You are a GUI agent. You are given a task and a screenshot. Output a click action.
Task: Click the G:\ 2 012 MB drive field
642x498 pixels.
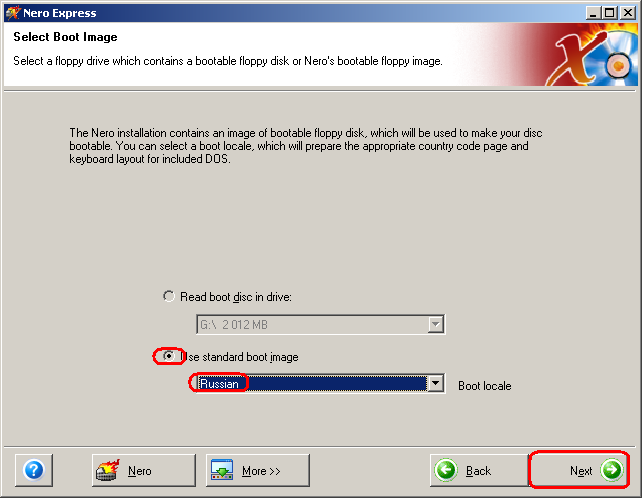pyautogui.click(x=321, y=324)
